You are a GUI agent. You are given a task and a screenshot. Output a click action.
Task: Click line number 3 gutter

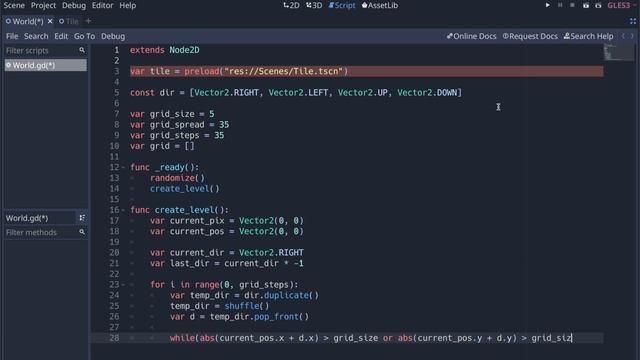[116, 71]
